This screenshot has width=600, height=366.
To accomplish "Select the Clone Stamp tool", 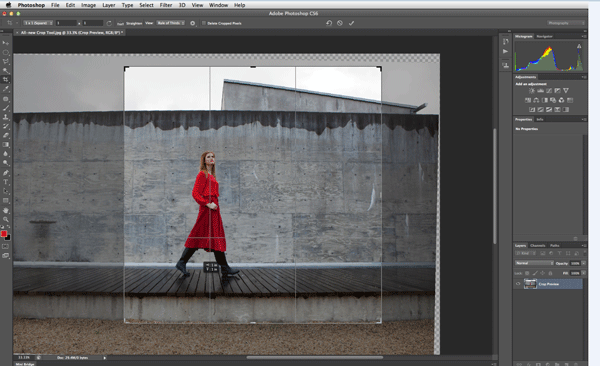I will (5, 117).
